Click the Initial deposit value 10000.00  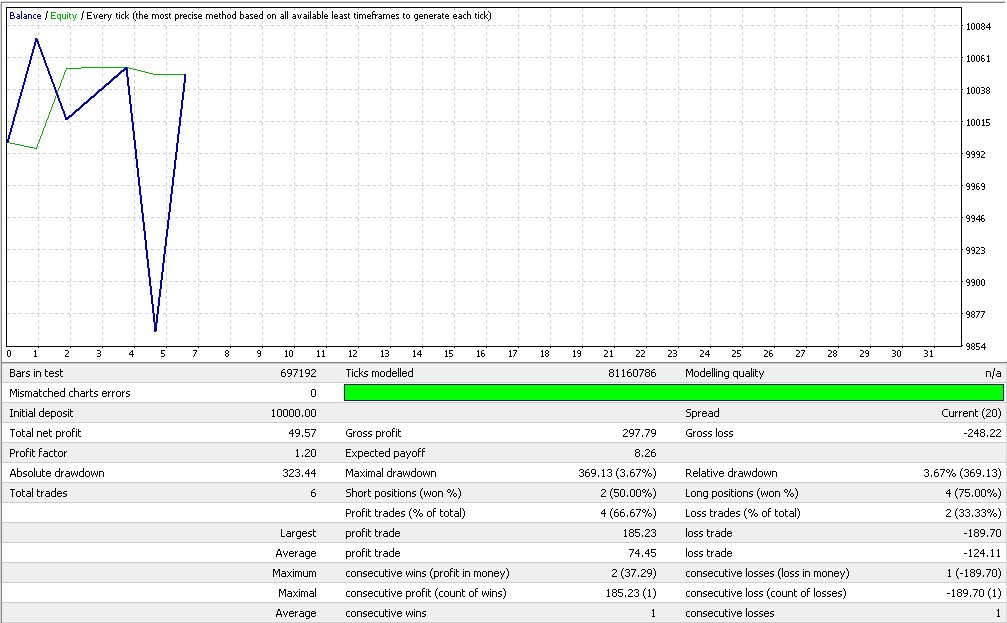294,413
